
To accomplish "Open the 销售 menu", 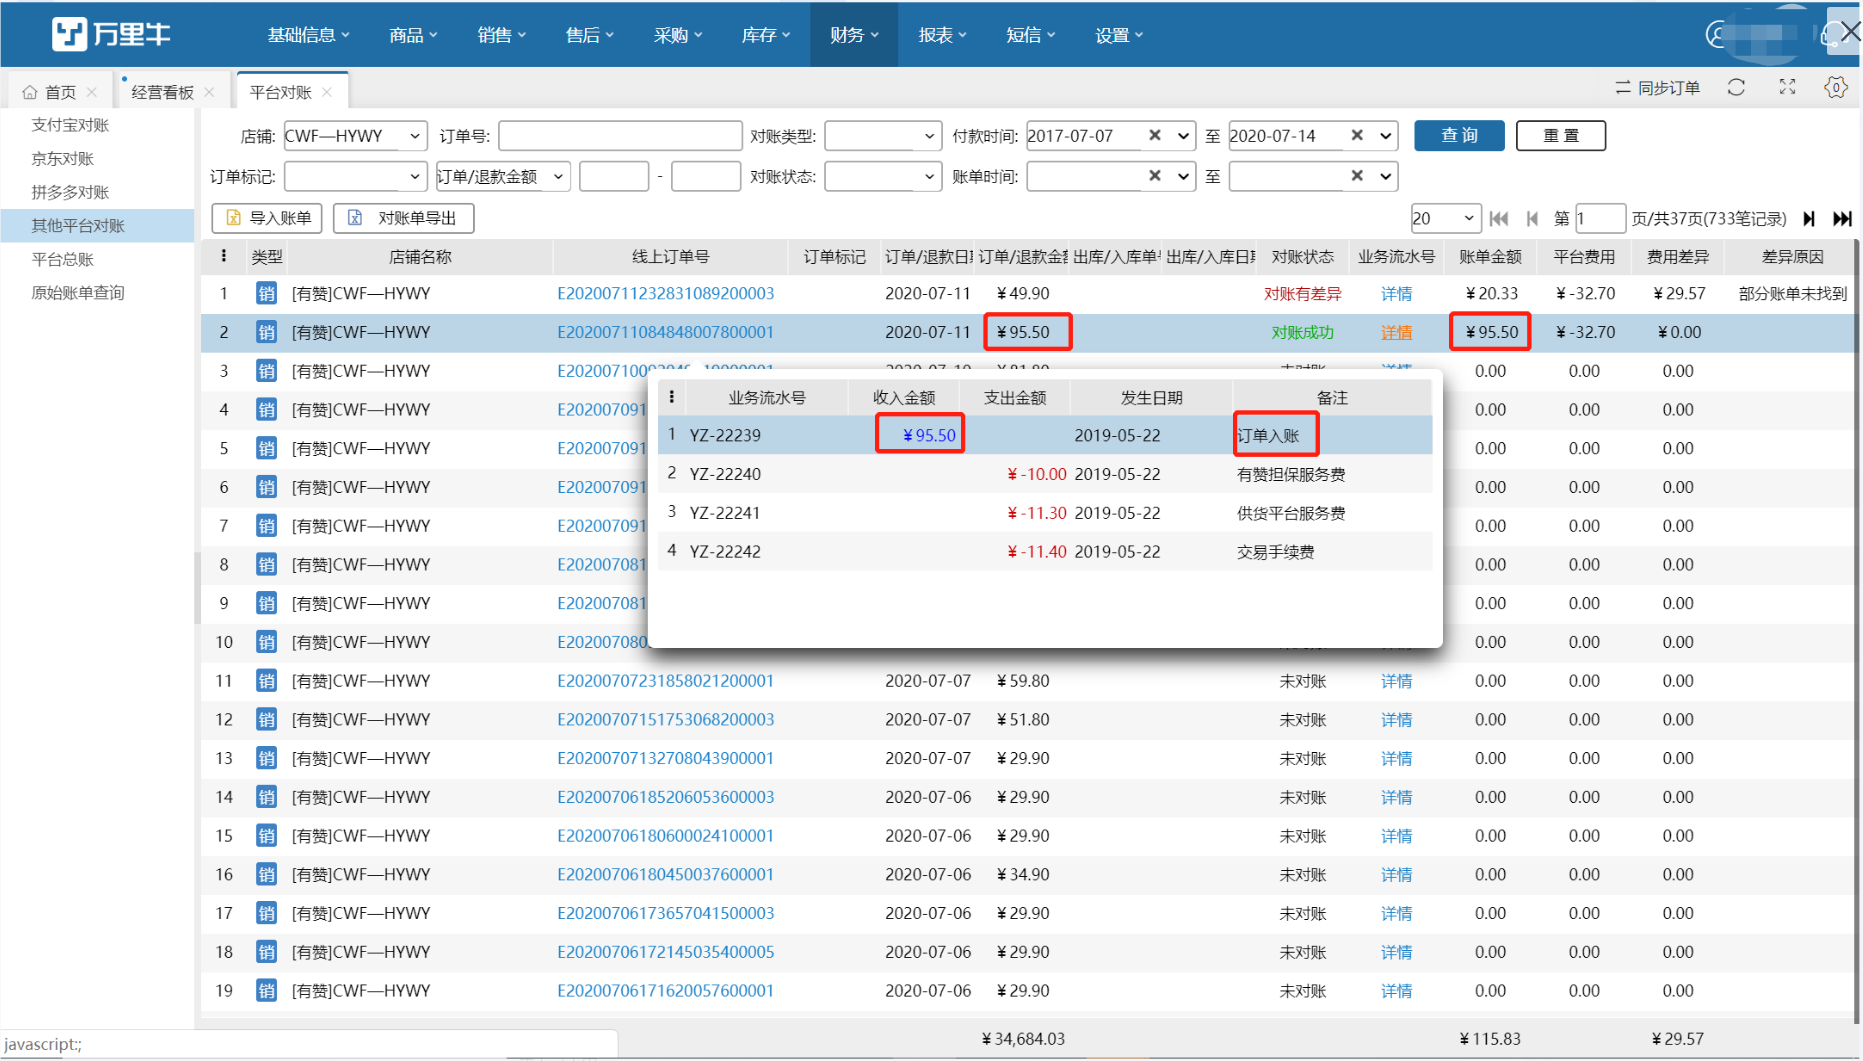I will click(x=501, y=35).
